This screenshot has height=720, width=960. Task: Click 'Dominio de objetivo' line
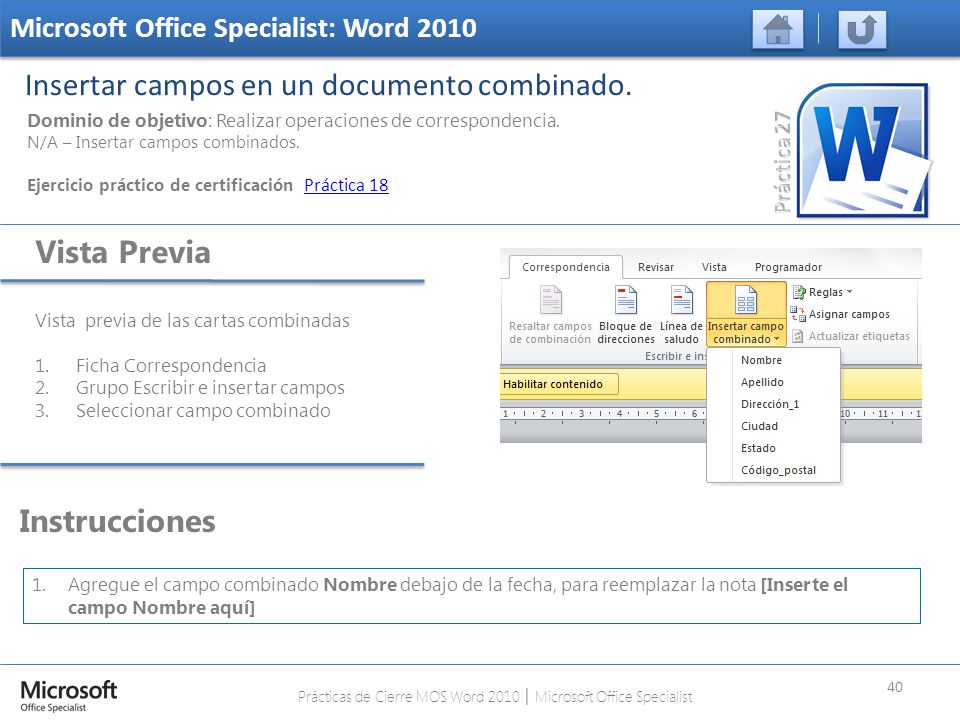pos(293,121)
